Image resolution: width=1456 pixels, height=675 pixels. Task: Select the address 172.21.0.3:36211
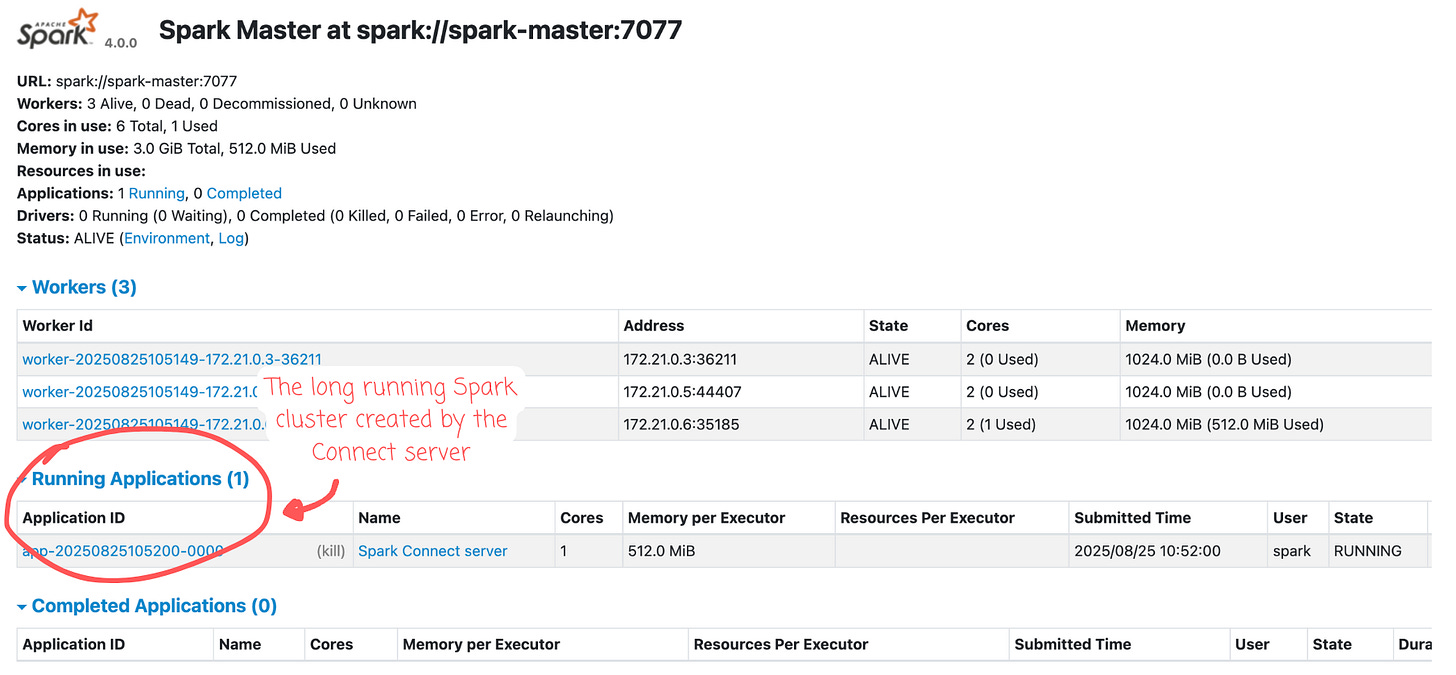click(682, 359)
